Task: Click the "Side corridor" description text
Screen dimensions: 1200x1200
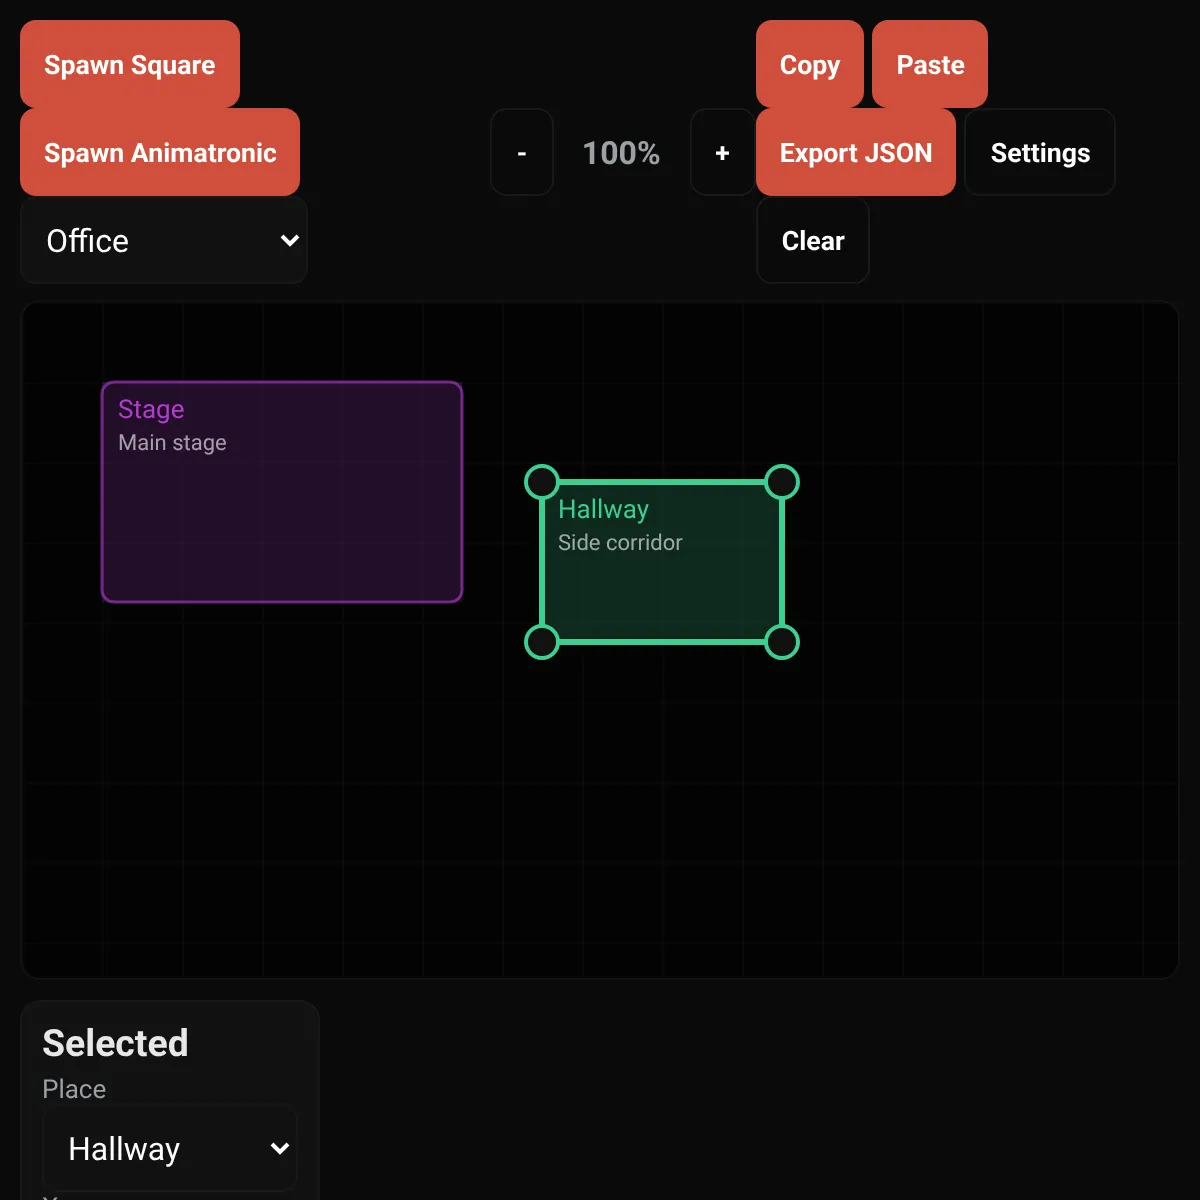Action: pyautogui.click(x=620, y=543)
